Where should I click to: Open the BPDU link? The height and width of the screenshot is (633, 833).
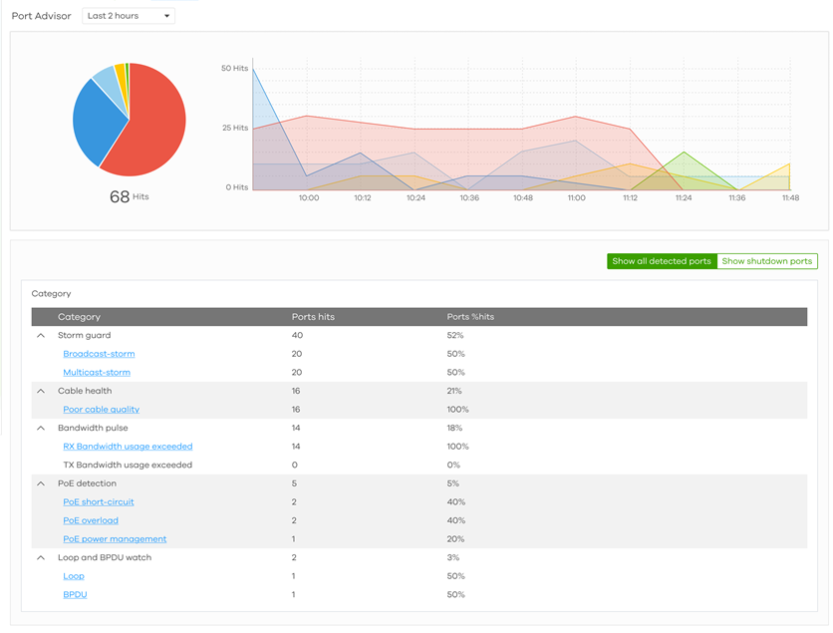(x=74, y=595)
